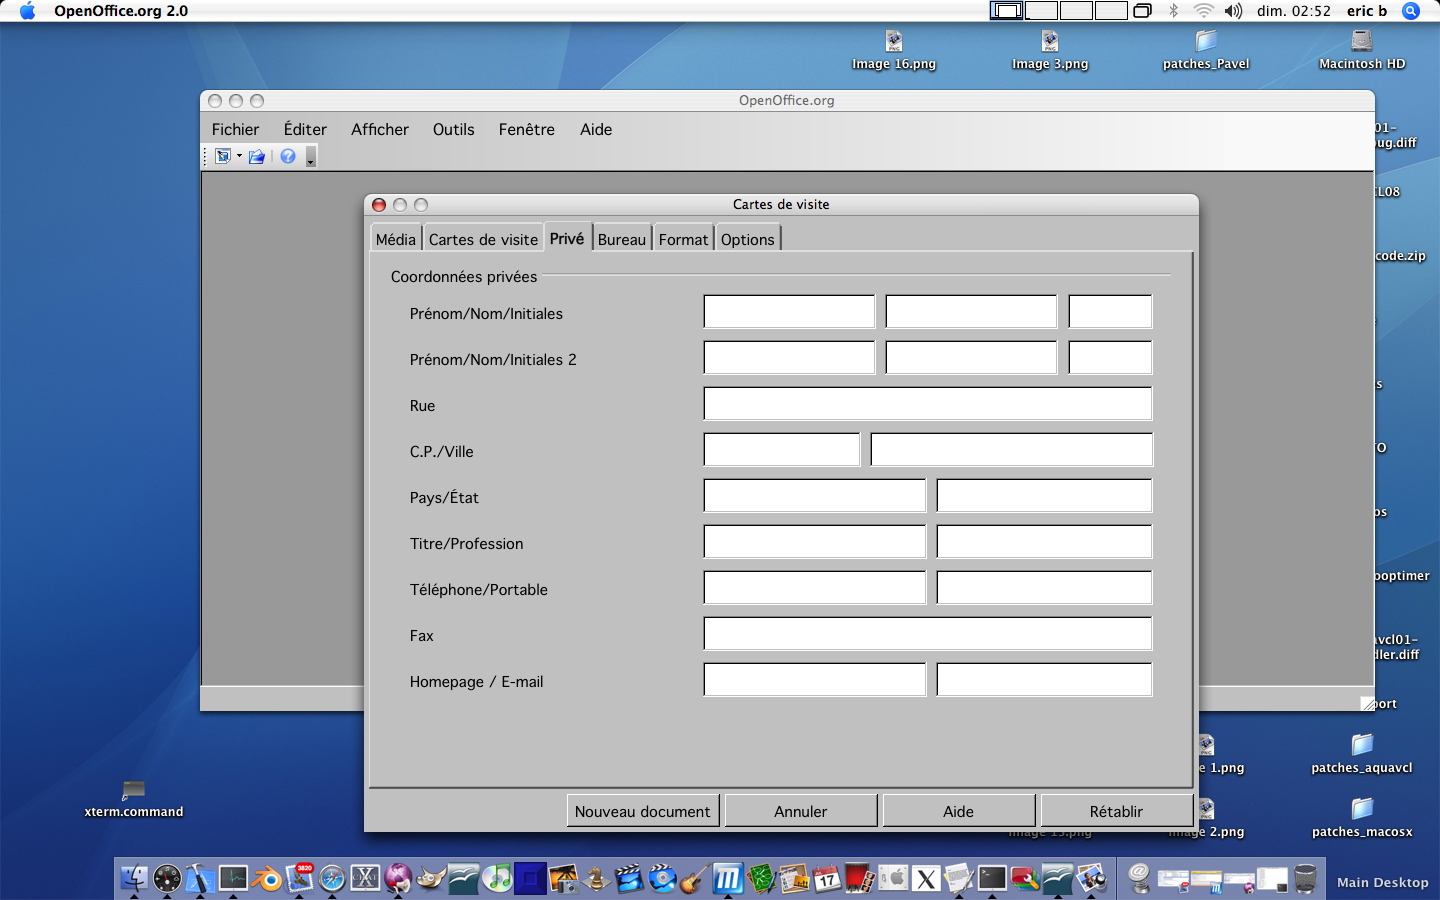The image size is (1440, 900).
Task: Launch Blender from the Dock
Action: pos(266,878)
